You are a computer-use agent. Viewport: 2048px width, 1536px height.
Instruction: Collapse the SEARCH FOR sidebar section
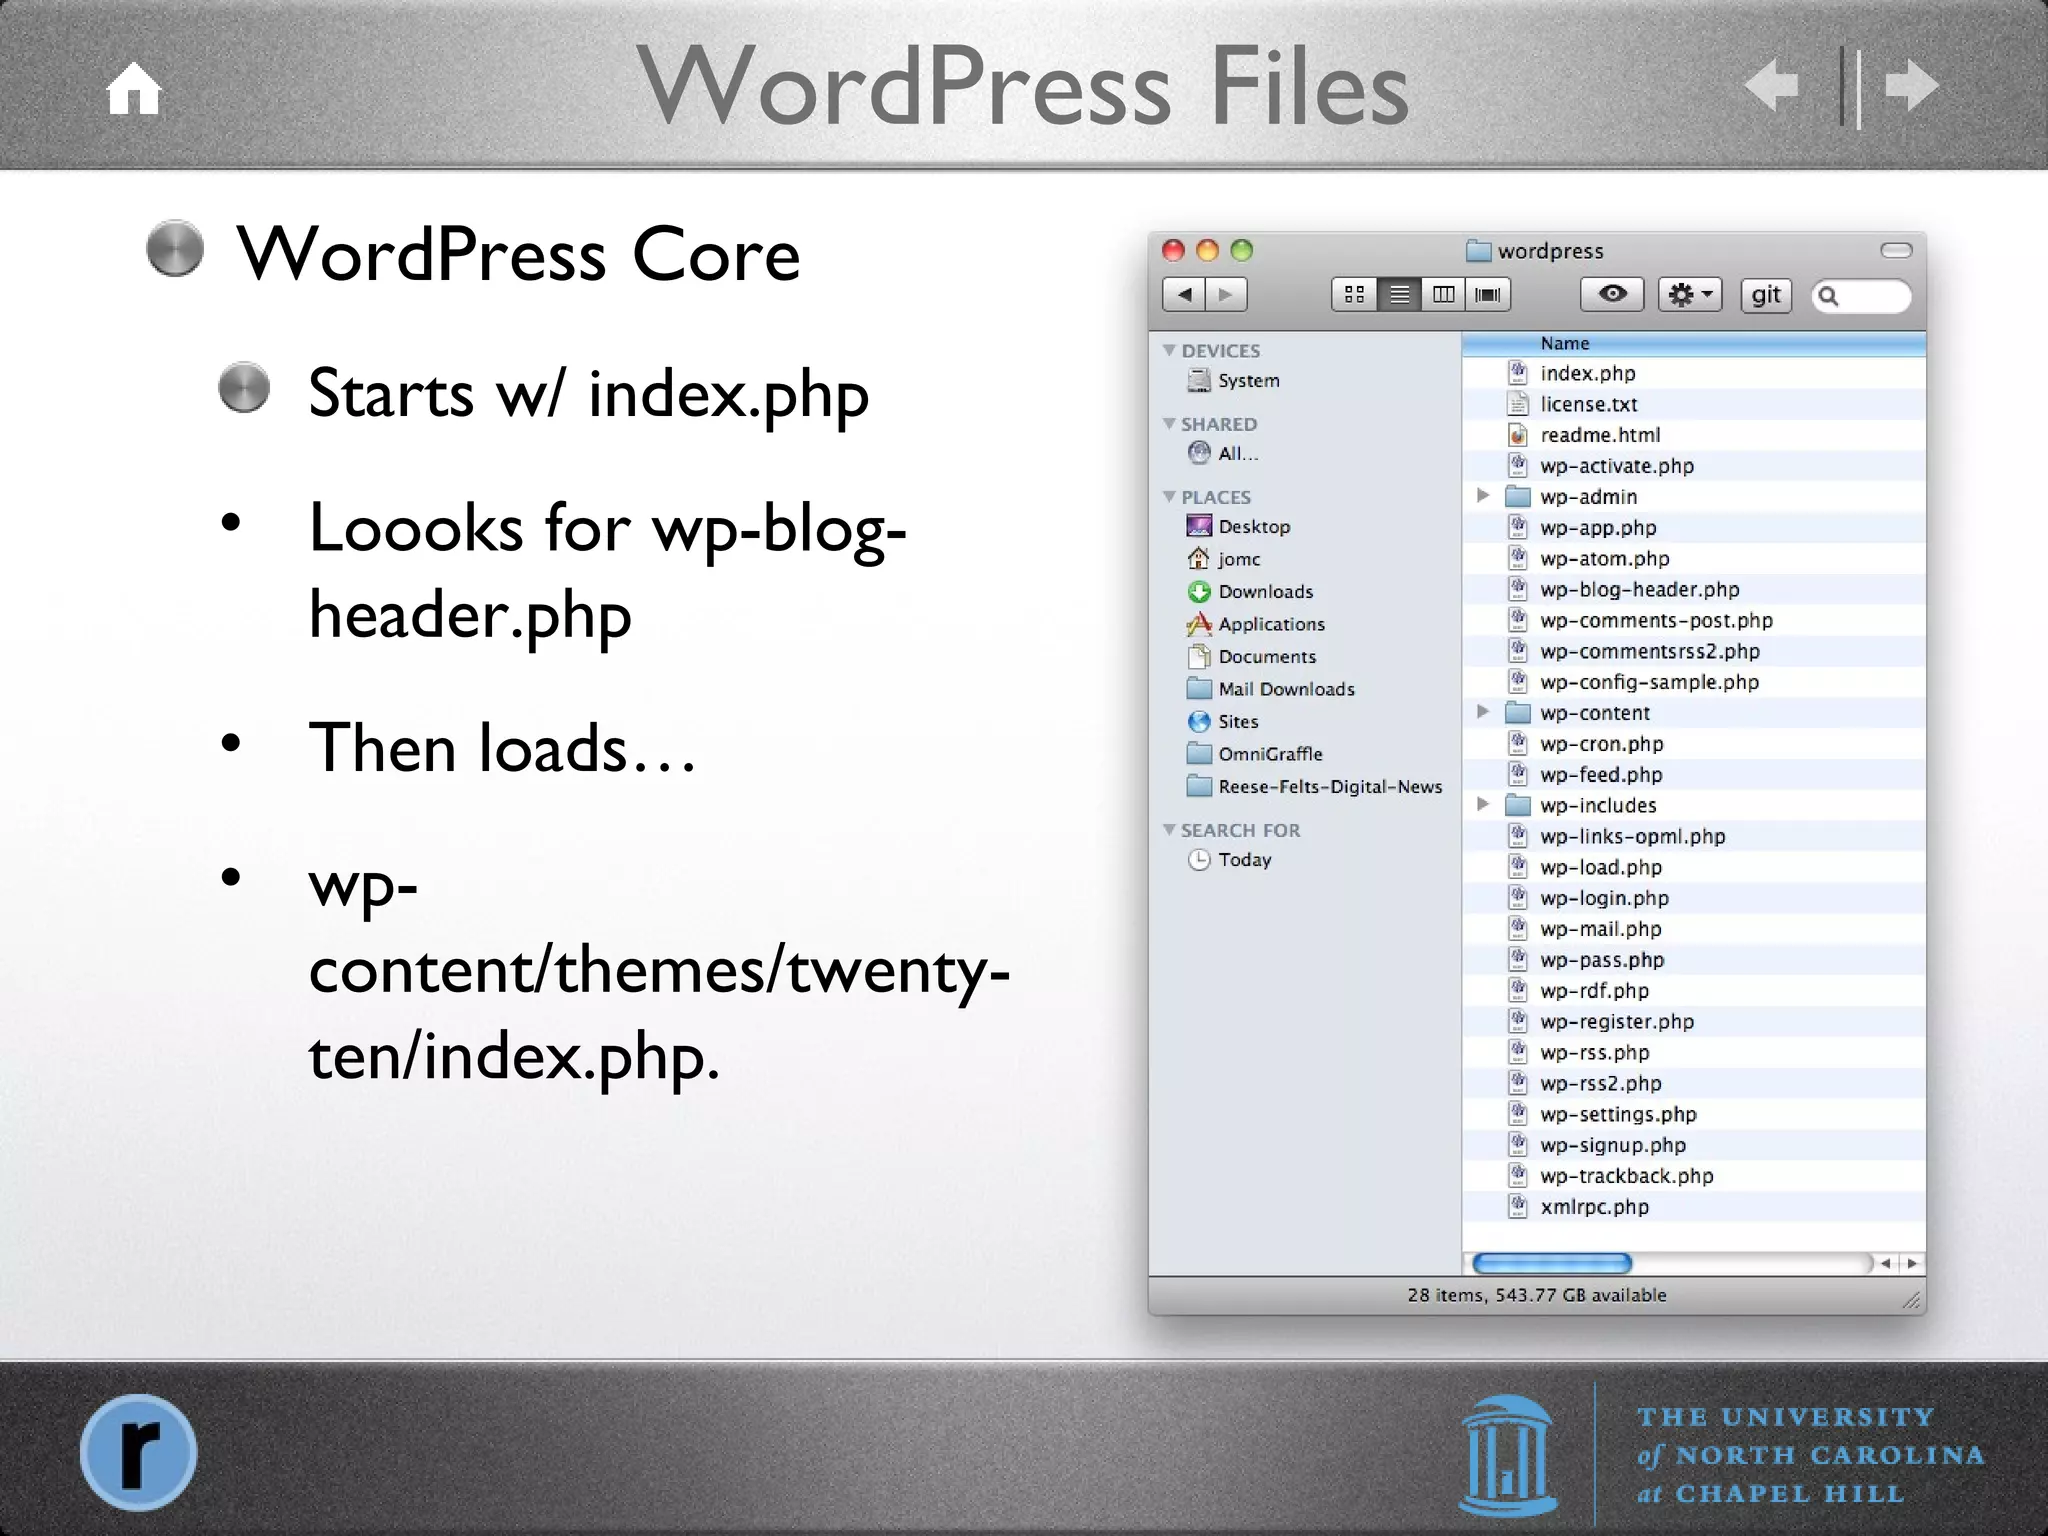(x=1169, y=829)
